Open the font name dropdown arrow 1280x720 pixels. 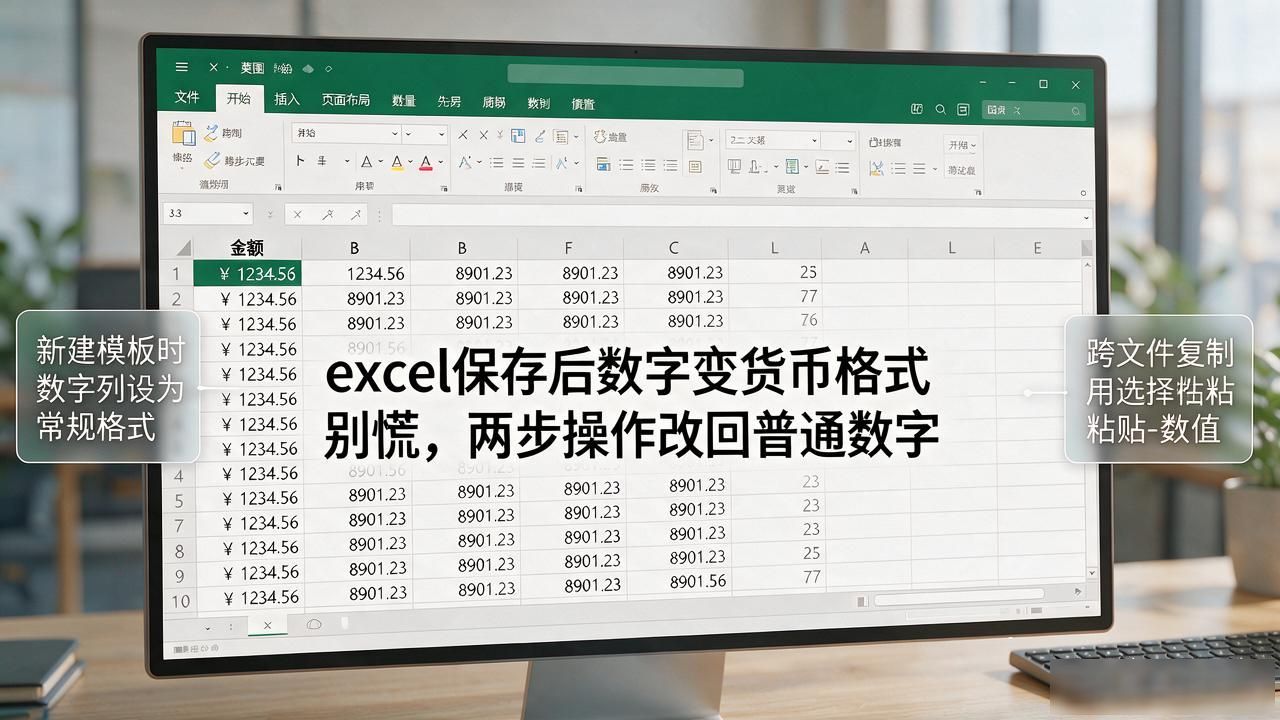tap(394, 134)
